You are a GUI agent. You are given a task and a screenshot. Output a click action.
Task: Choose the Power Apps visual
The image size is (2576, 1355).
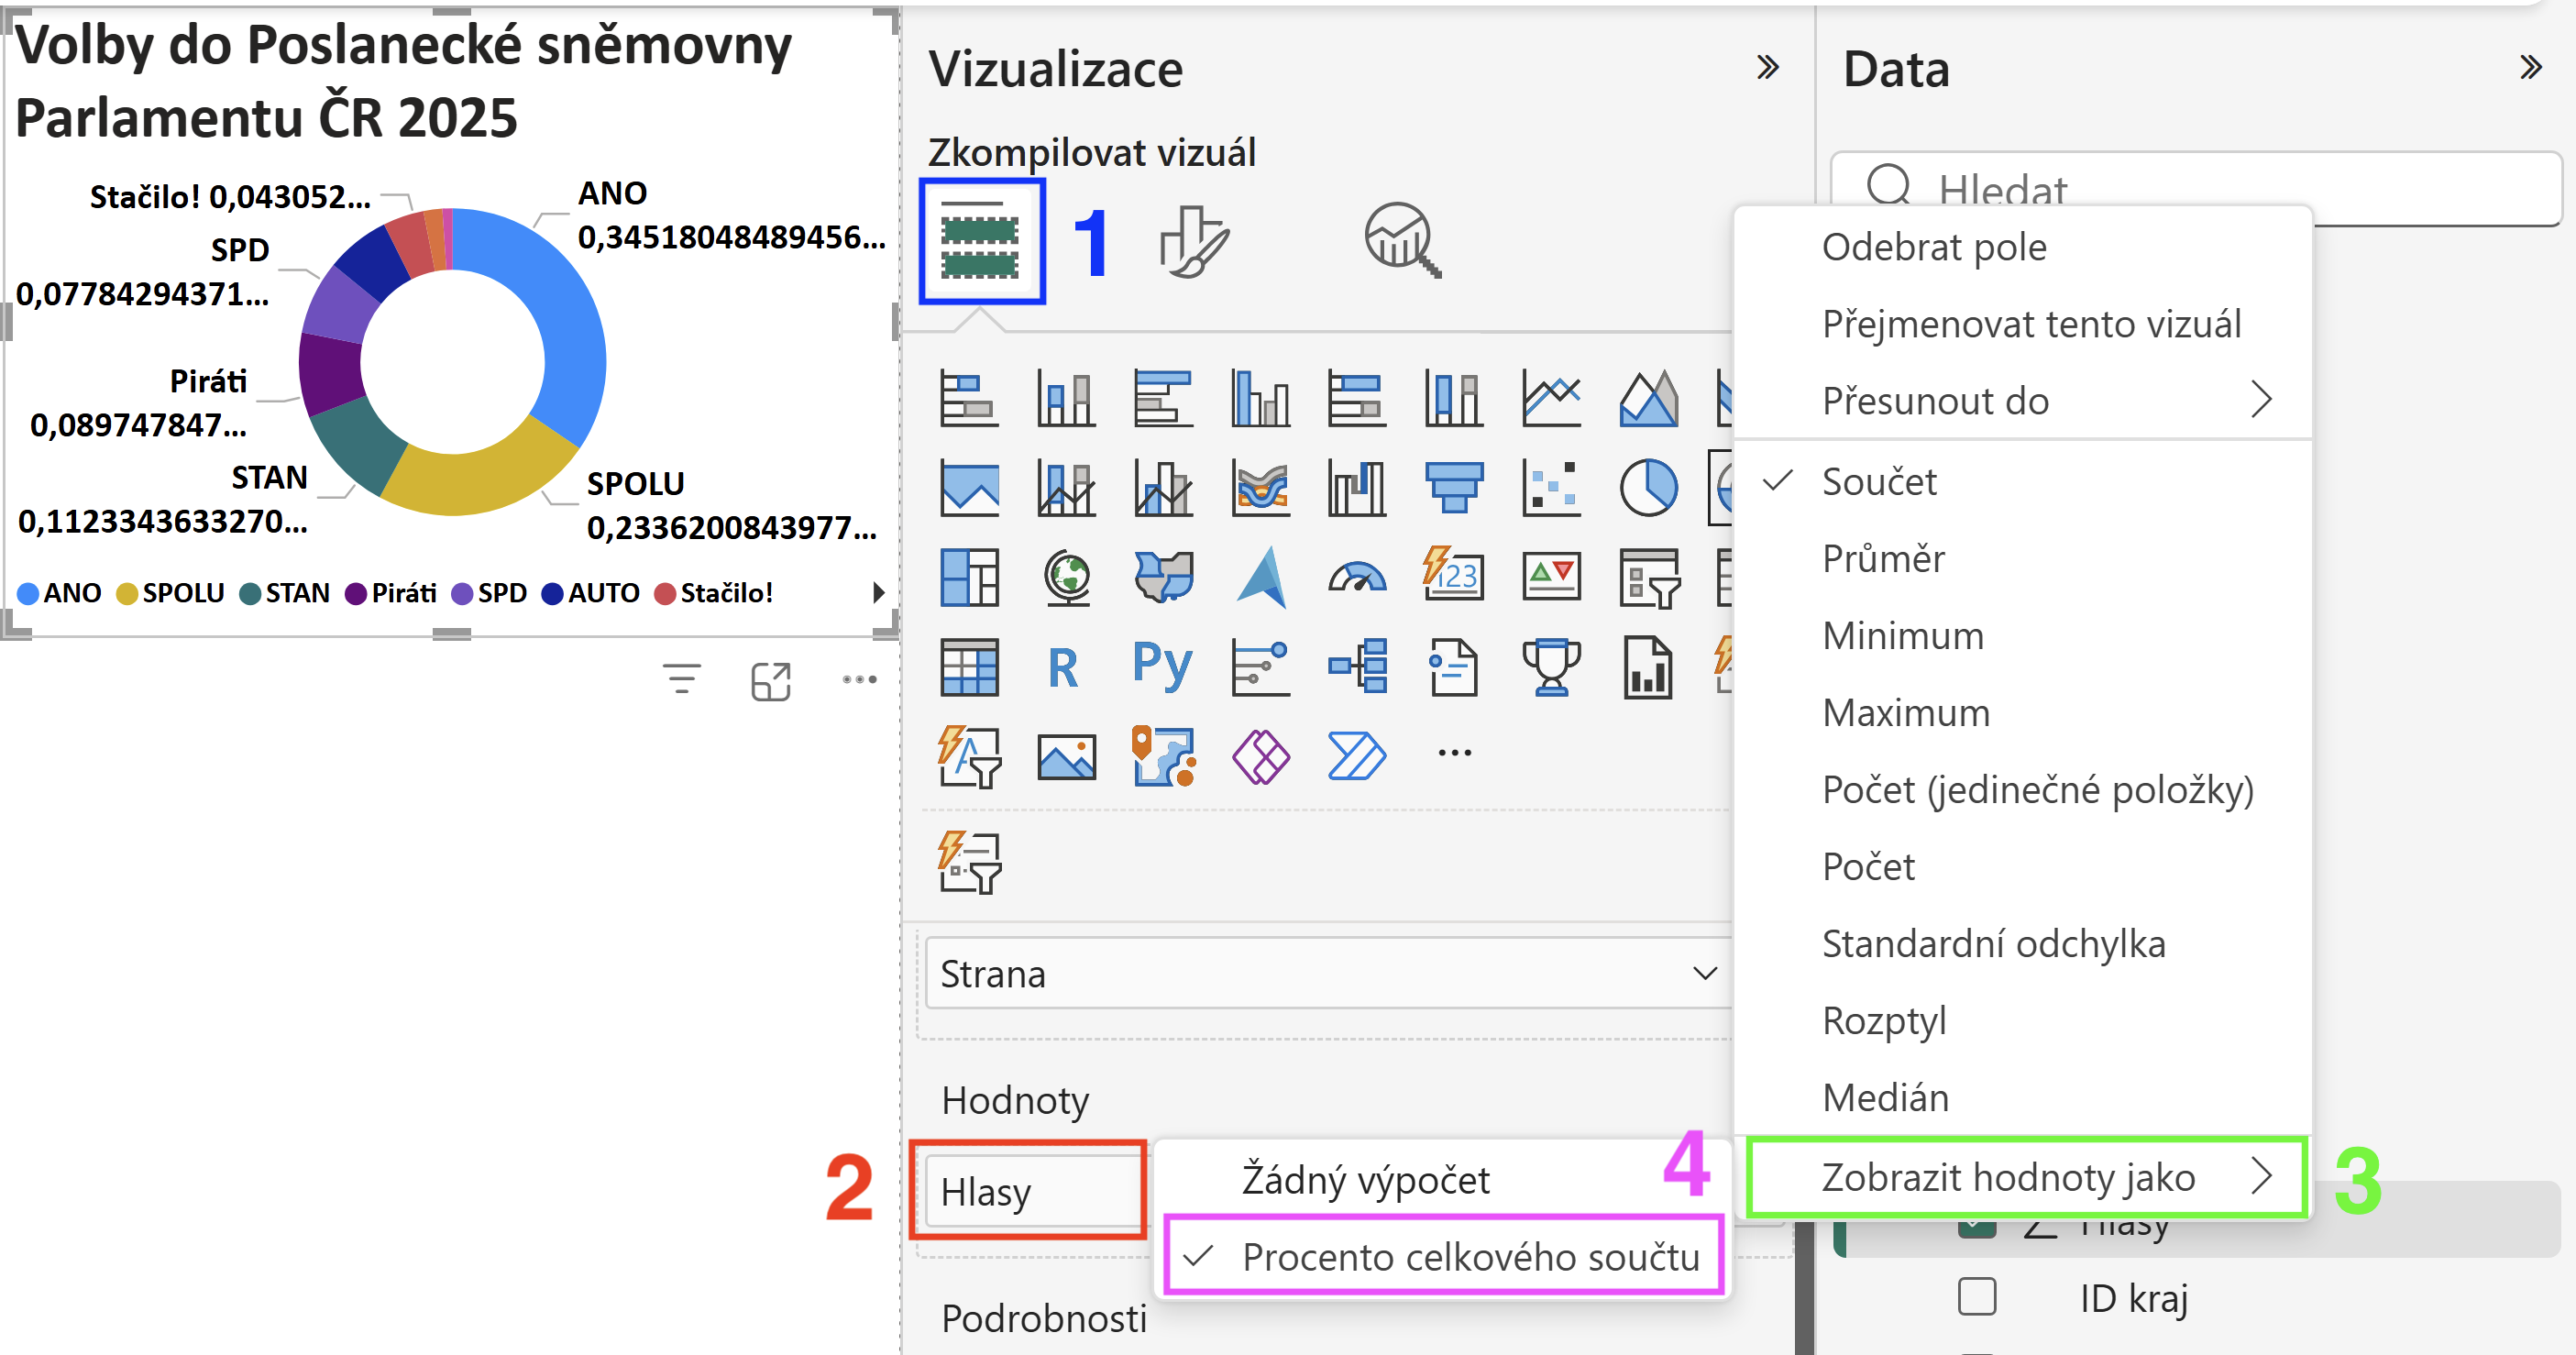[x=1260, y=757]
